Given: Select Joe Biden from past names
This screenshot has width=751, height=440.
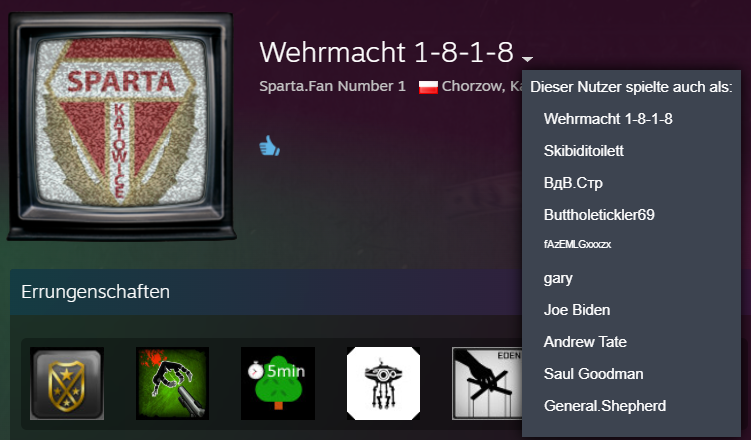Looking at the screenshot, I should [x=577, y=310].
